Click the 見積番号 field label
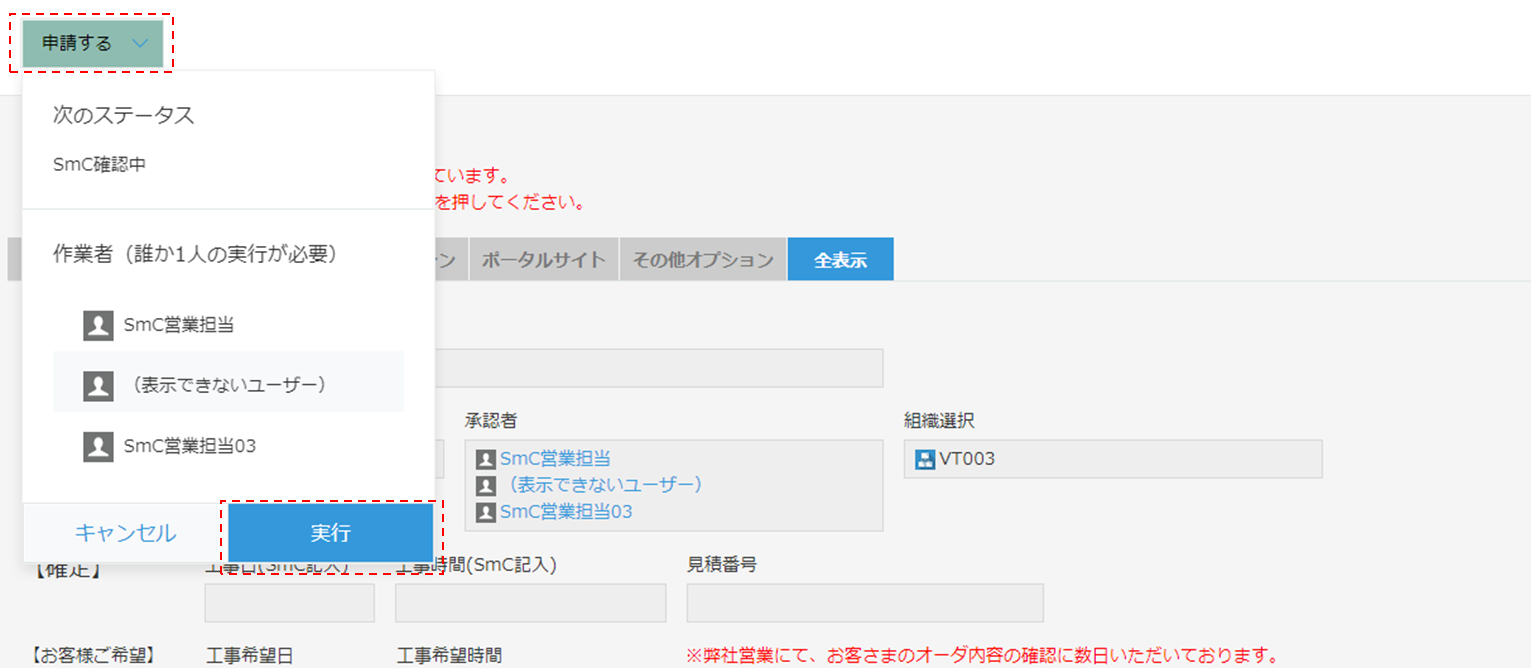The width and height of the screenshot is (1531, 668). click(x=722, y=565)
